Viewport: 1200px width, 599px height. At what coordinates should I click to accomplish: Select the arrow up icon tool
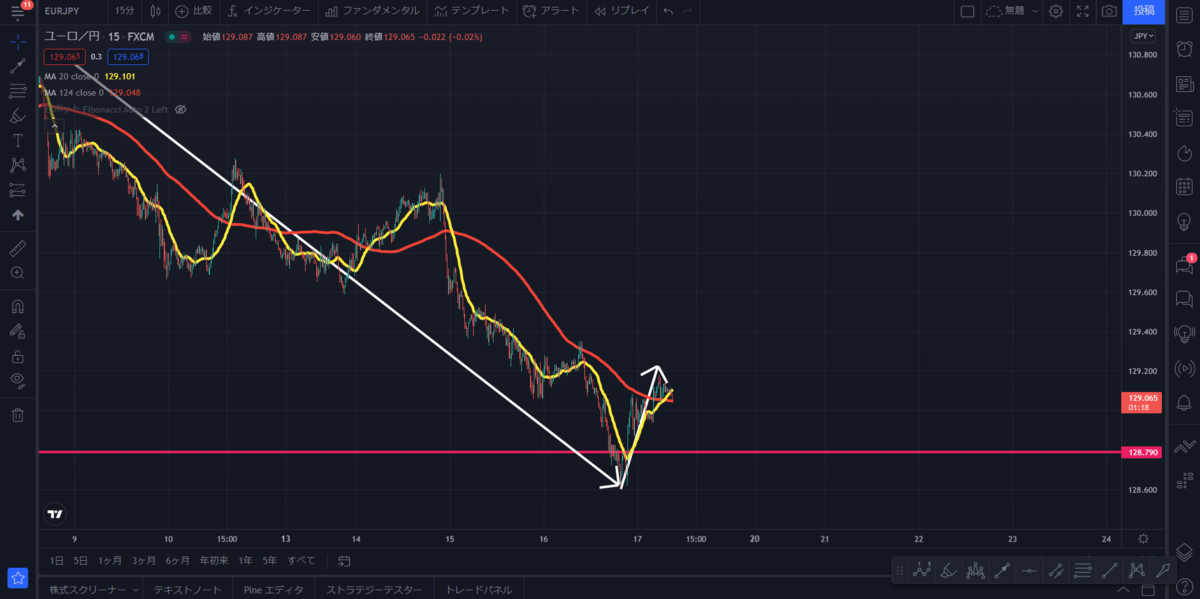[17, 214]
